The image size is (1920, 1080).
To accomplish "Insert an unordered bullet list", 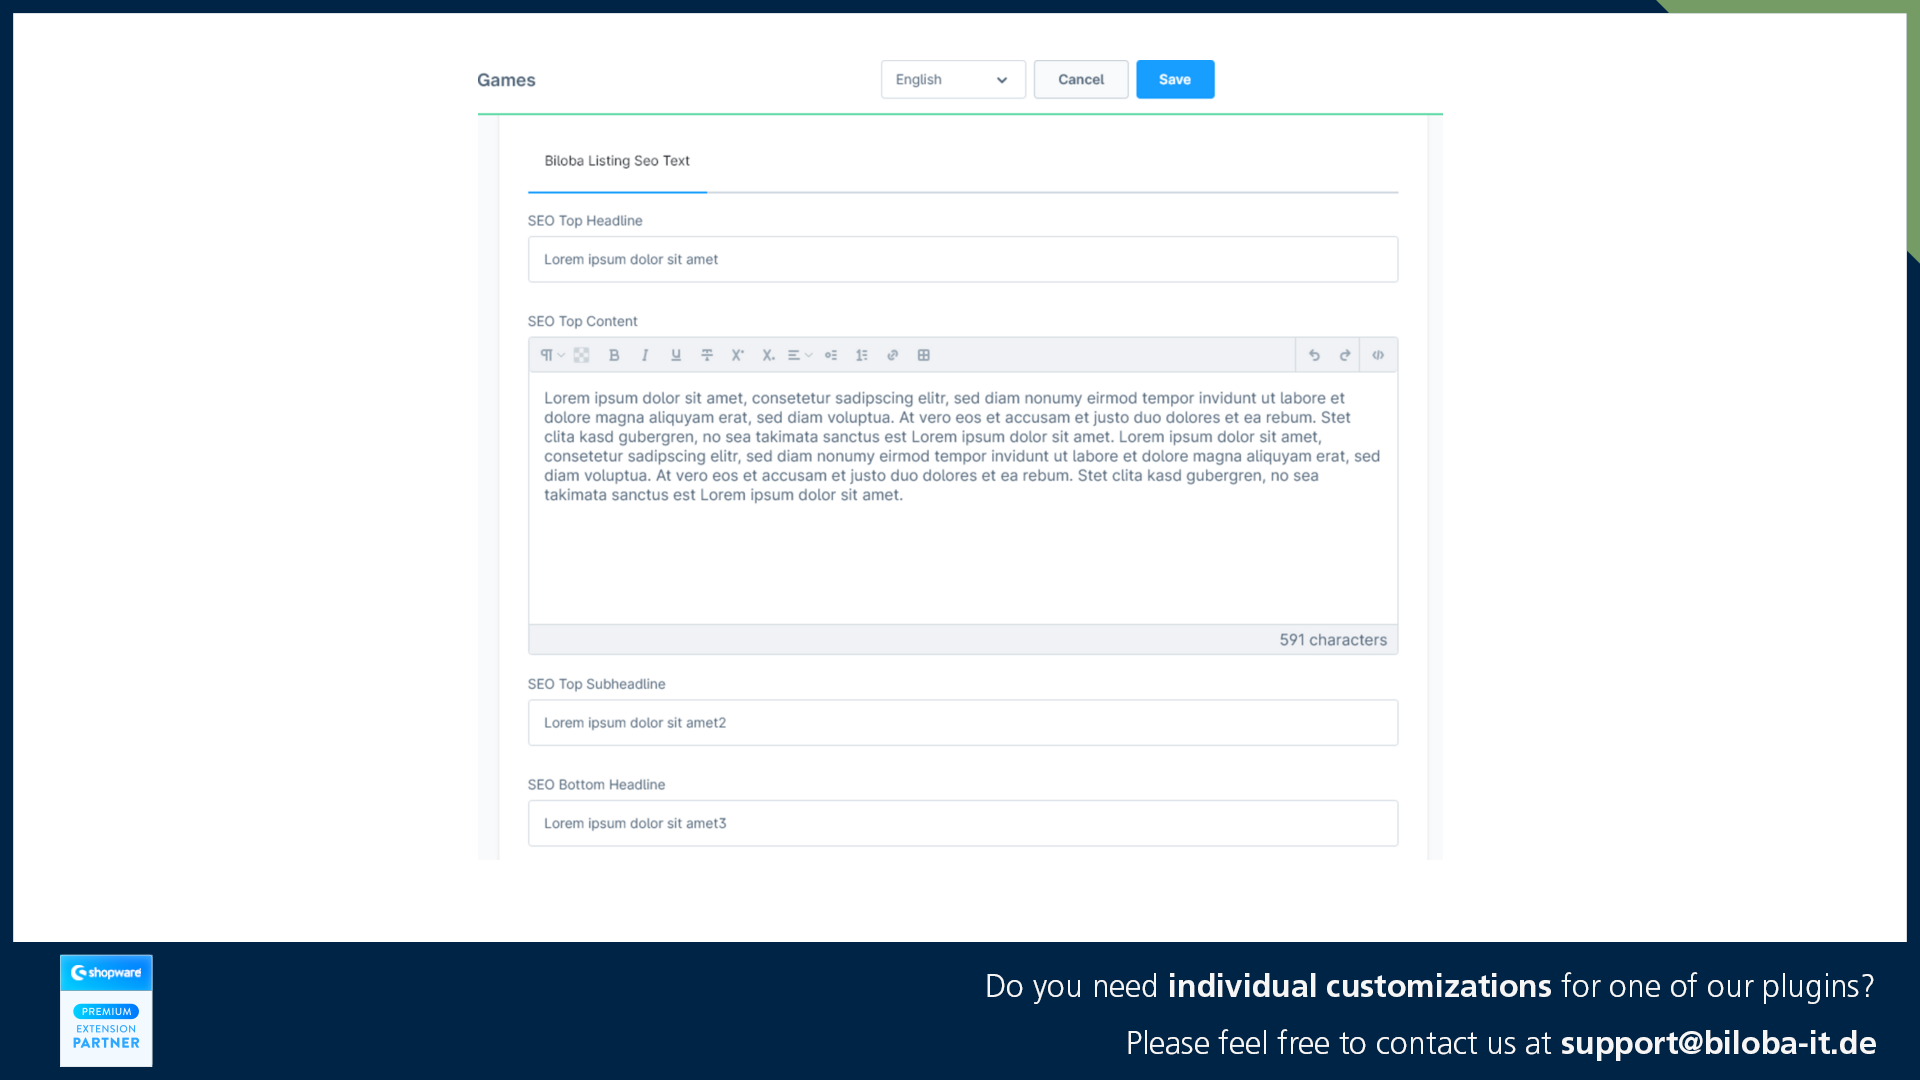I will coord(831,355).
